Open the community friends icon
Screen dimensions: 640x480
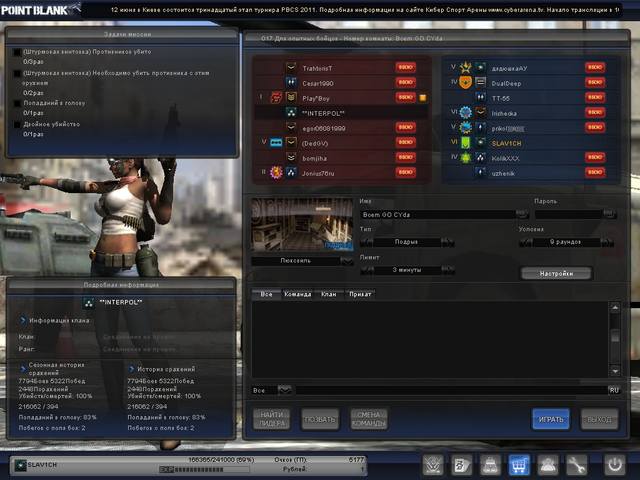pyautogui.click(x=548, y=464)
